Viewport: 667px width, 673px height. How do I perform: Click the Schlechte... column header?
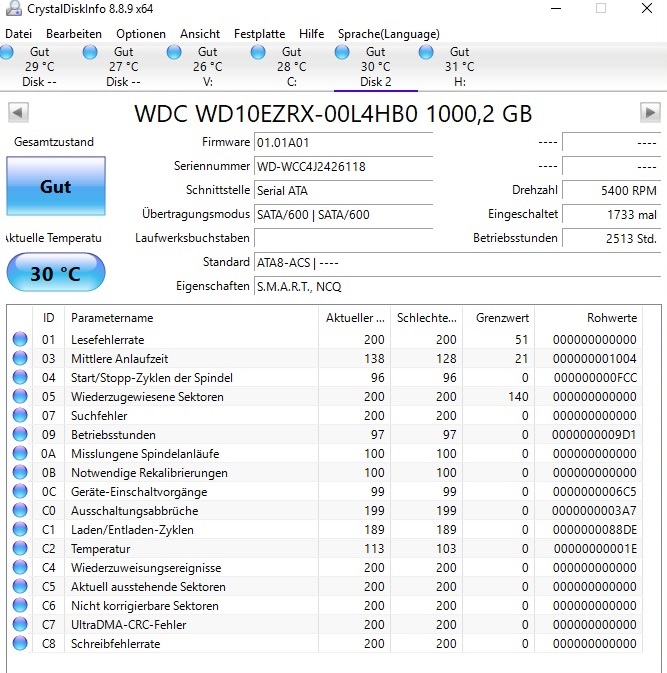click(426, 318)
